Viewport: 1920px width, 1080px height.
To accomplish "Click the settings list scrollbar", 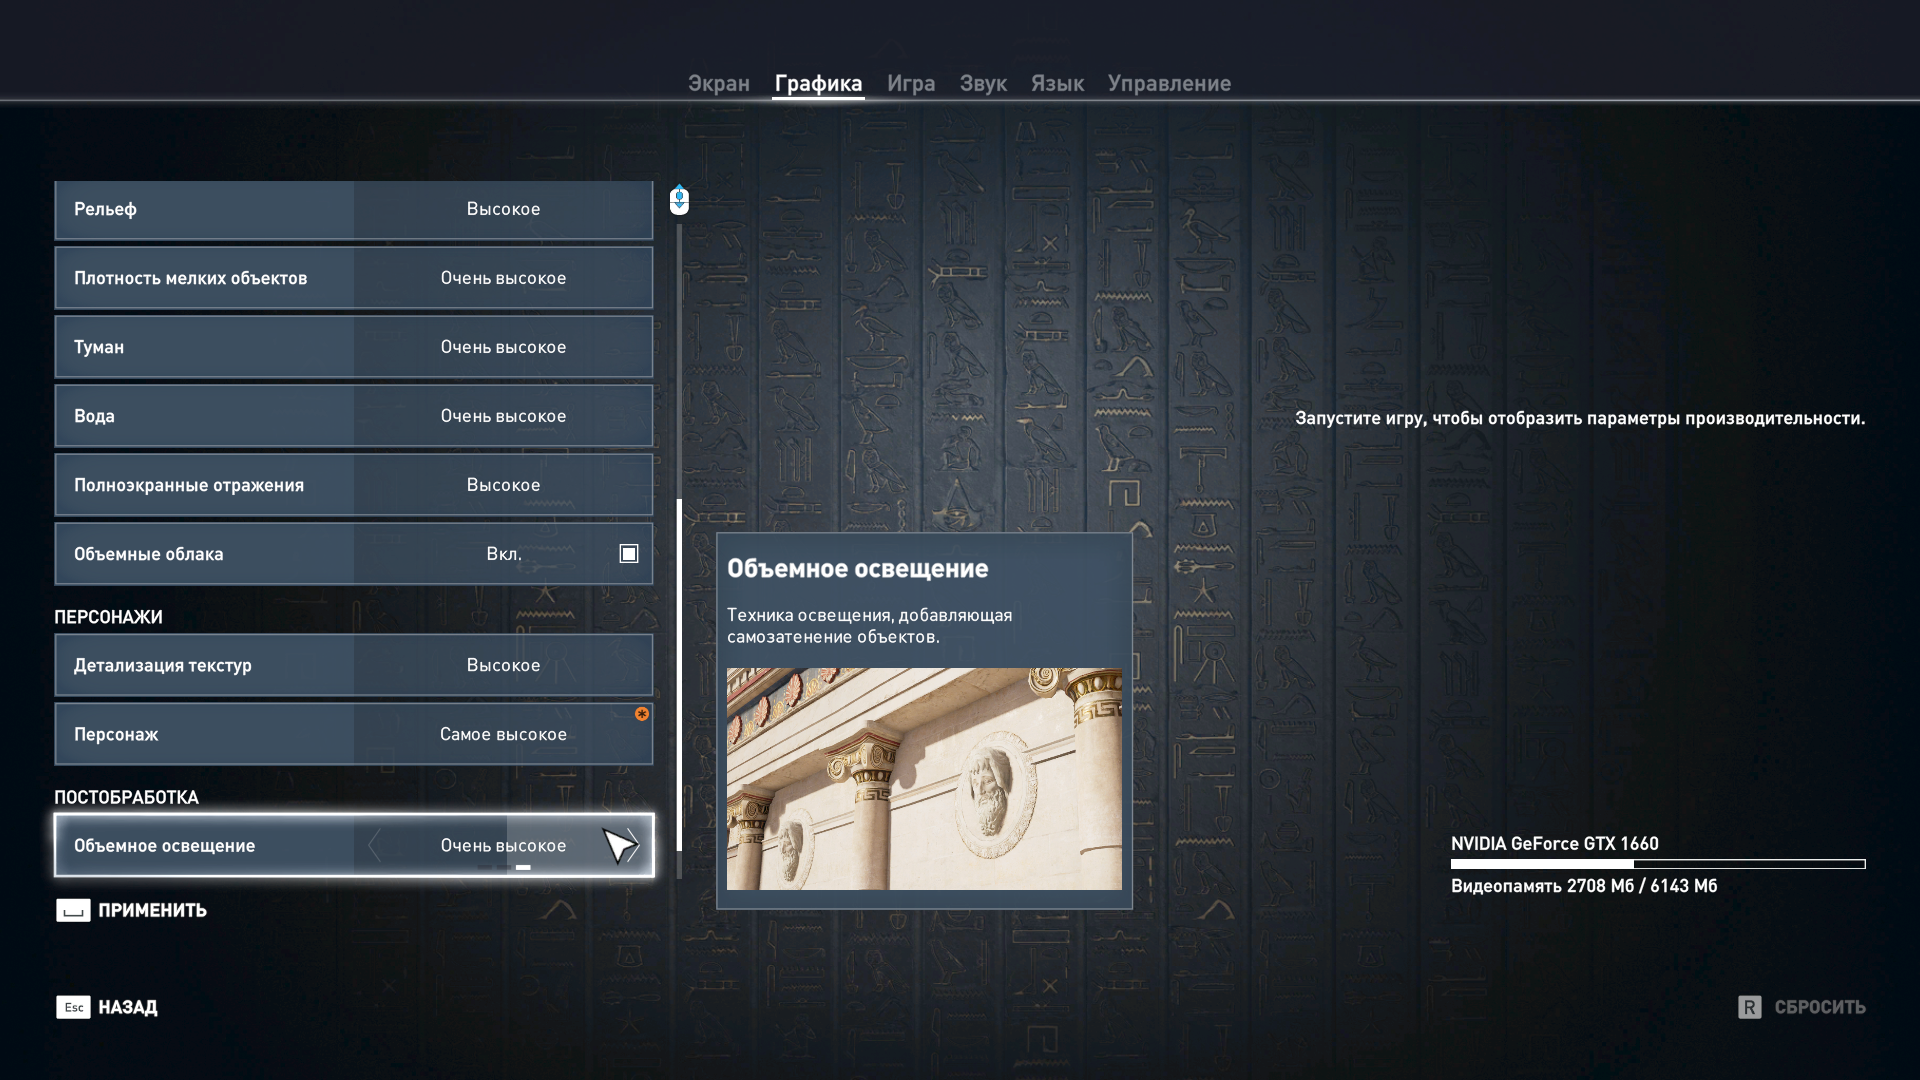I will [x=680, y=675].
